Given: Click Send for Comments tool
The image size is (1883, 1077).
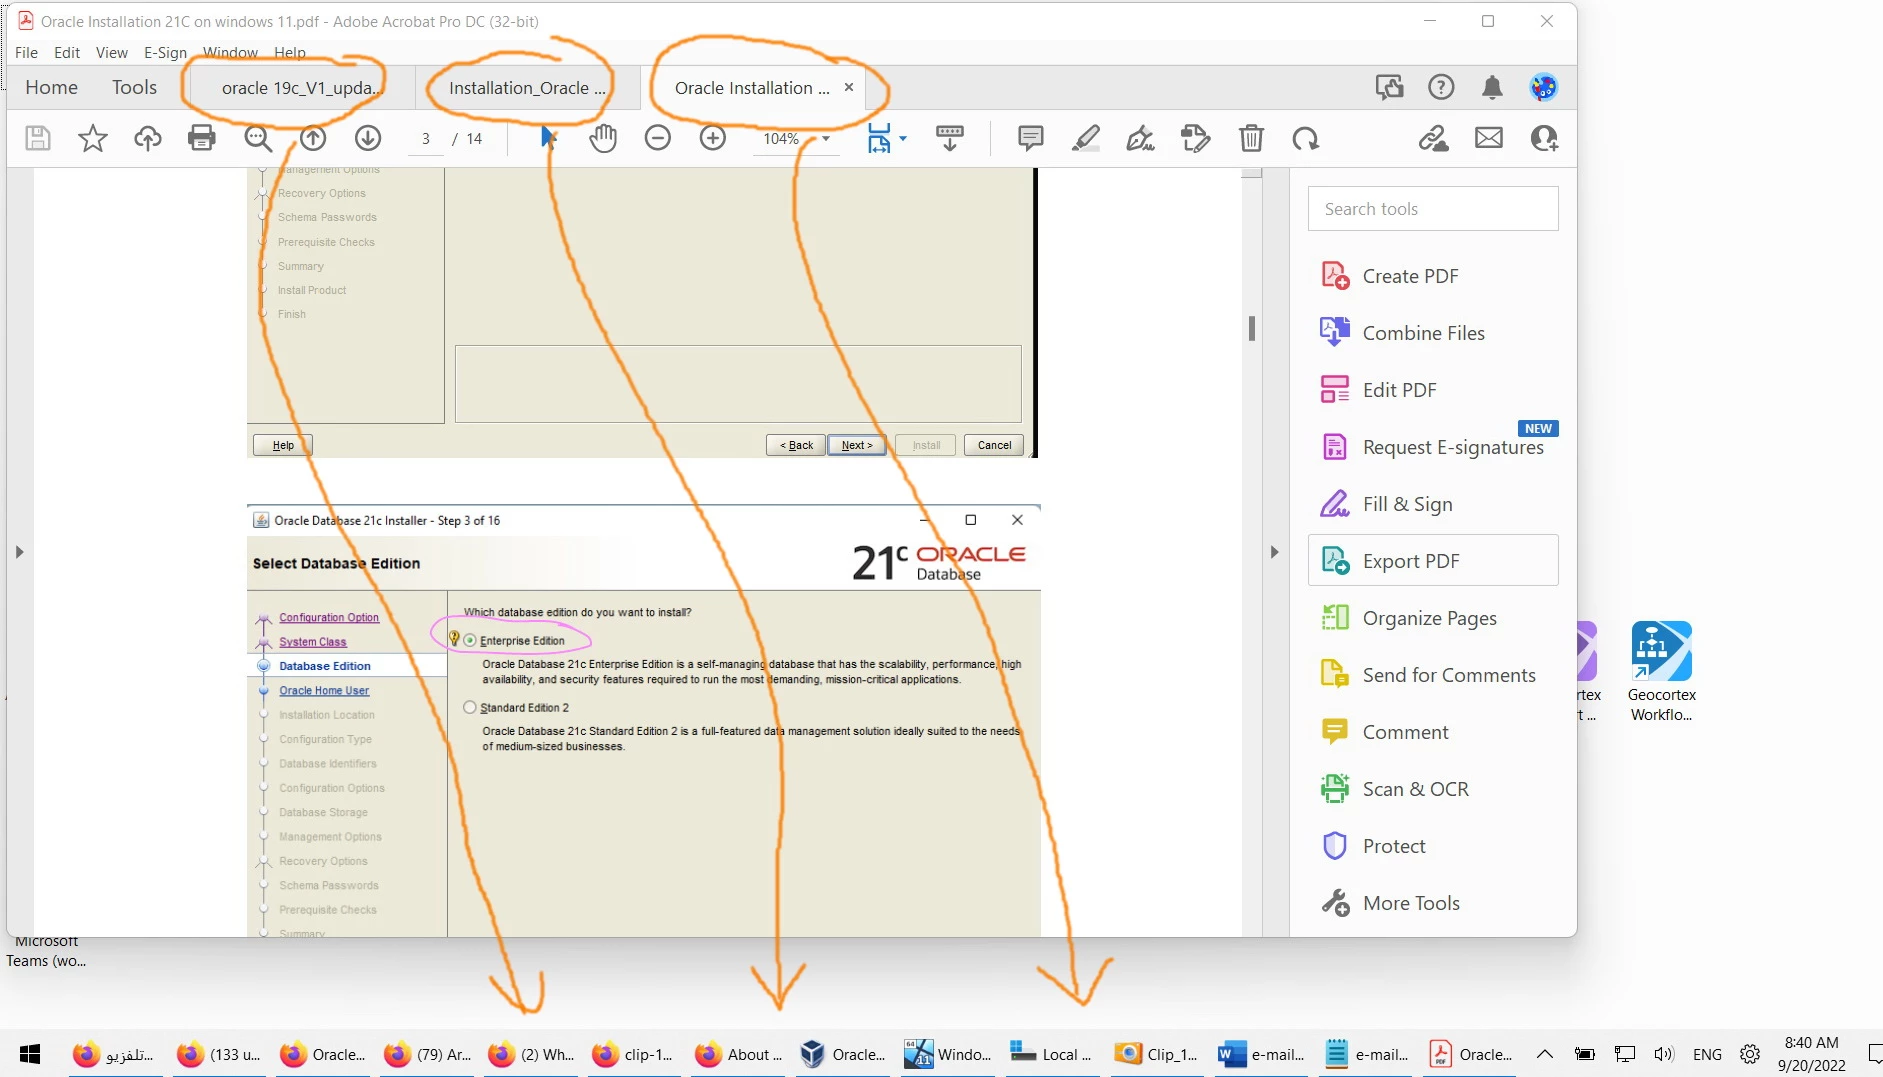Looking at the screenshot, I should click(1432, 675).
